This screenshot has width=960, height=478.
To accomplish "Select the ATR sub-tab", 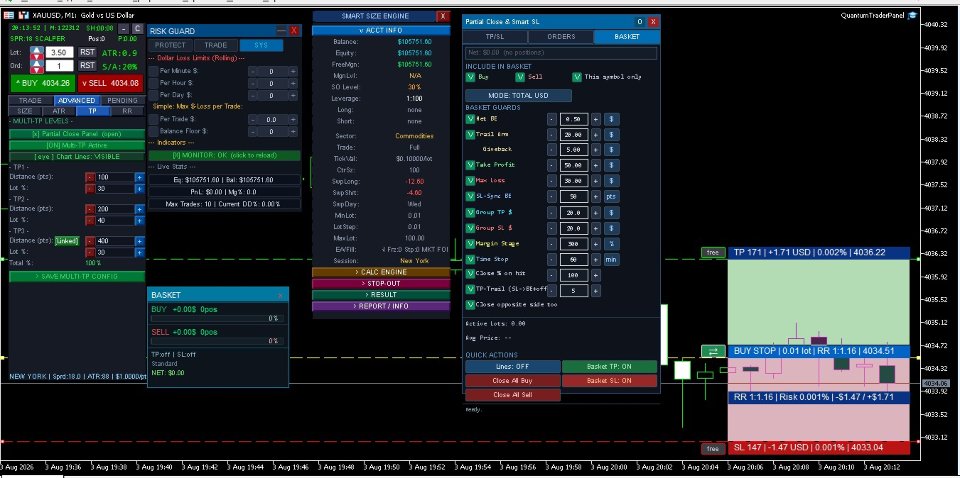I will (x=59, y=111).
